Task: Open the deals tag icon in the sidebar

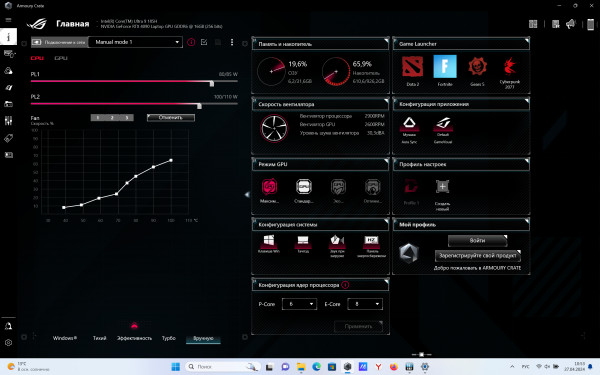Action: click(8, 138)
